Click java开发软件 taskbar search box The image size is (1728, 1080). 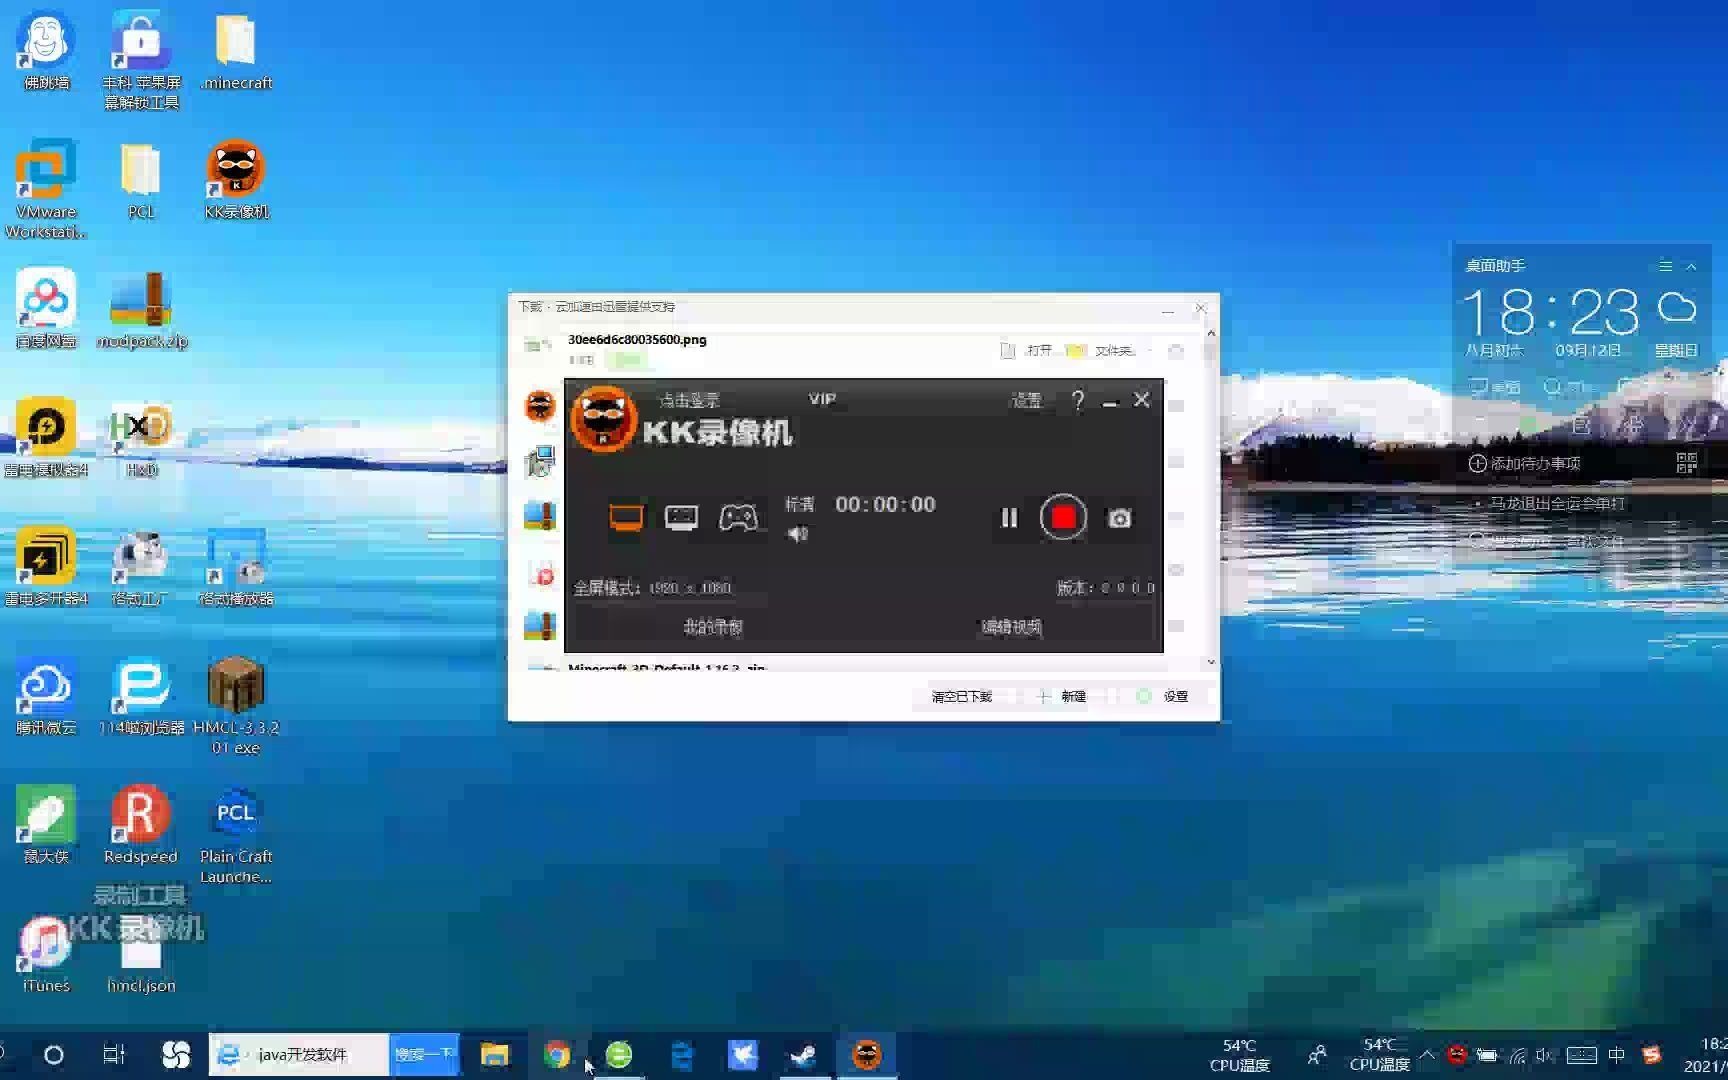pyautogui.click(x=299, y=1054)
